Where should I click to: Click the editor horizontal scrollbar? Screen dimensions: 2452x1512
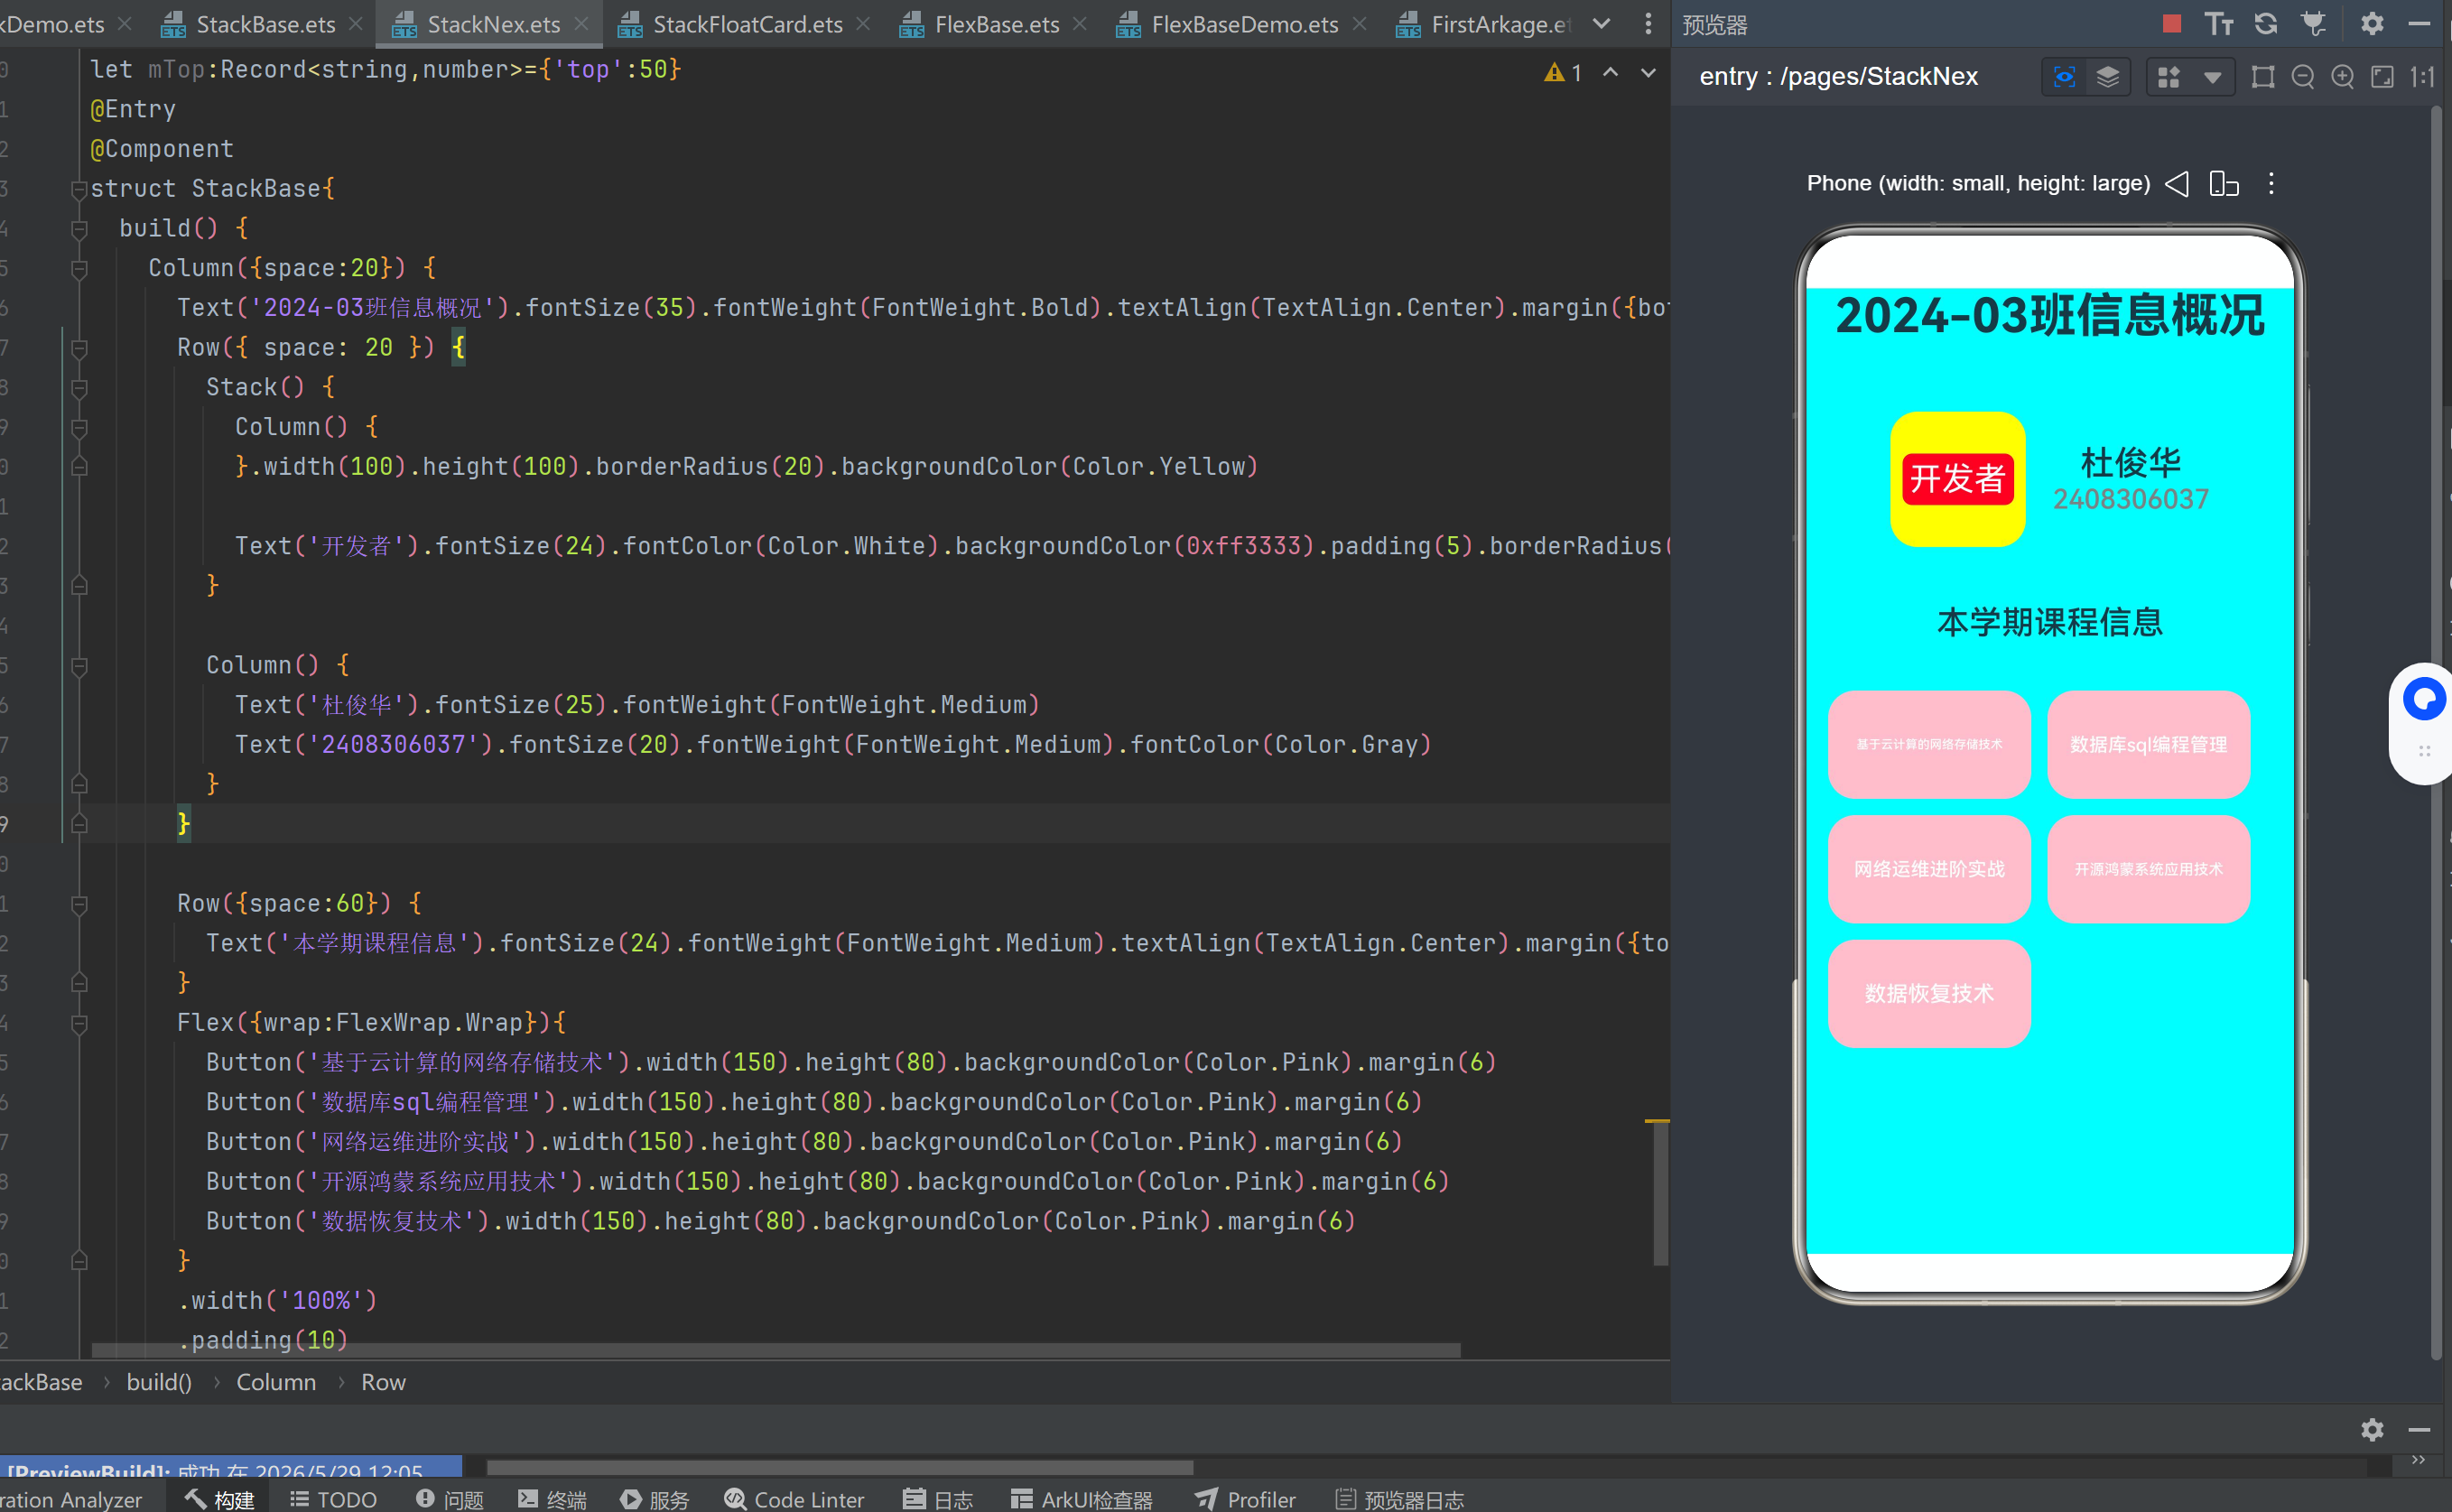pyautogui.click(x=775, y=1350)
